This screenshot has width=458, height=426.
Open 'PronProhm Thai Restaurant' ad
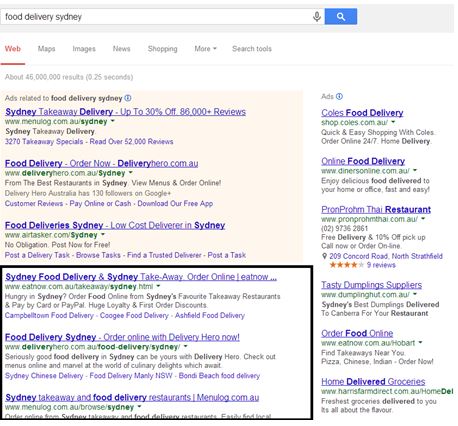[x=376, y=210]
